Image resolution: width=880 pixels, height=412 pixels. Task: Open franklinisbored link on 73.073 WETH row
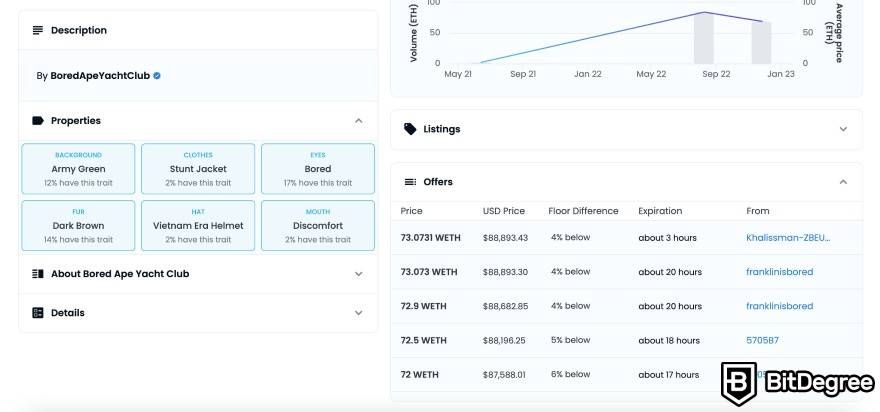(780, 272)
